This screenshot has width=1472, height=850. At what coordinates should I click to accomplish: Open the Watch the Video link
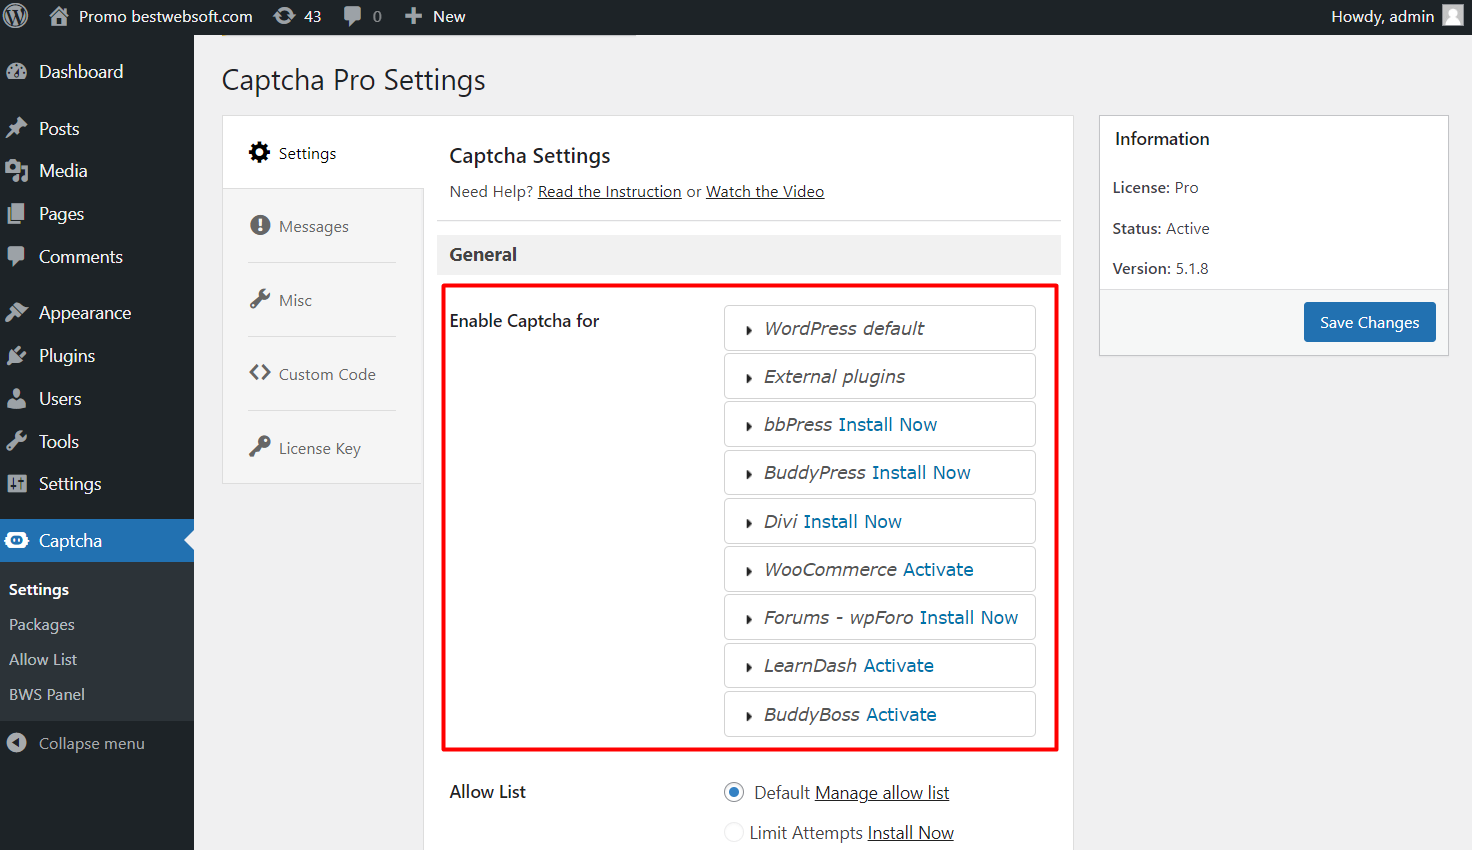pyautogui.click(x=765, y=191)
